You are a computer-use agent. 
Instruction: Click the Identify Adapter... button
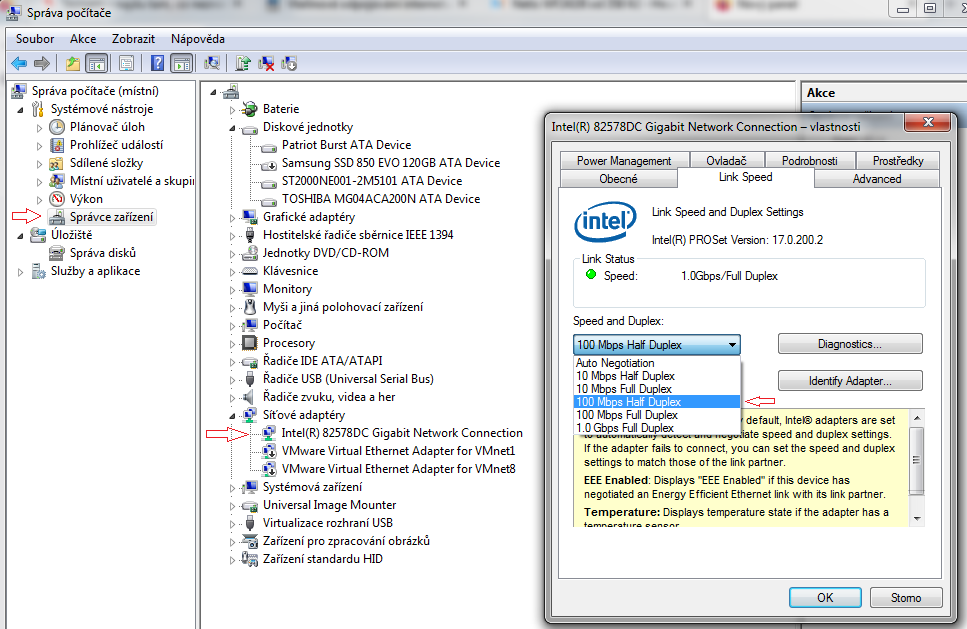[850, 381]
